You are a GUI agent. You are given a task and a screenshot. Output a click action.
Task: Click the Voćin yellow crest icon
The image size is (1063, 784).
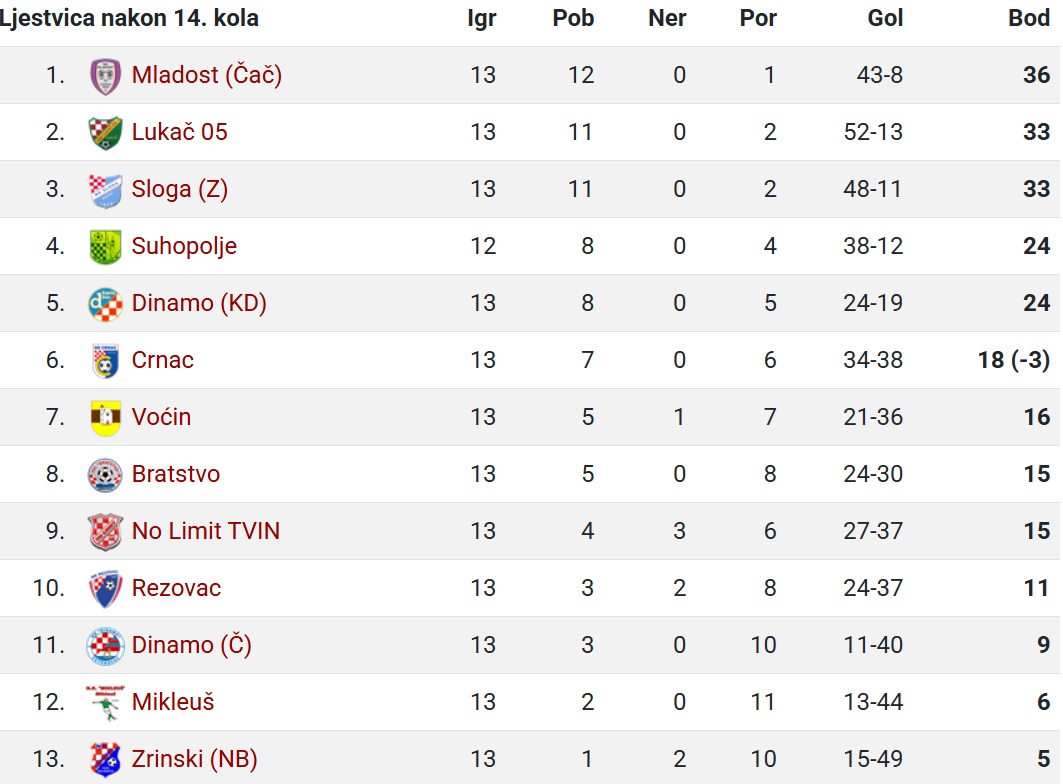(x=105, y=417)
